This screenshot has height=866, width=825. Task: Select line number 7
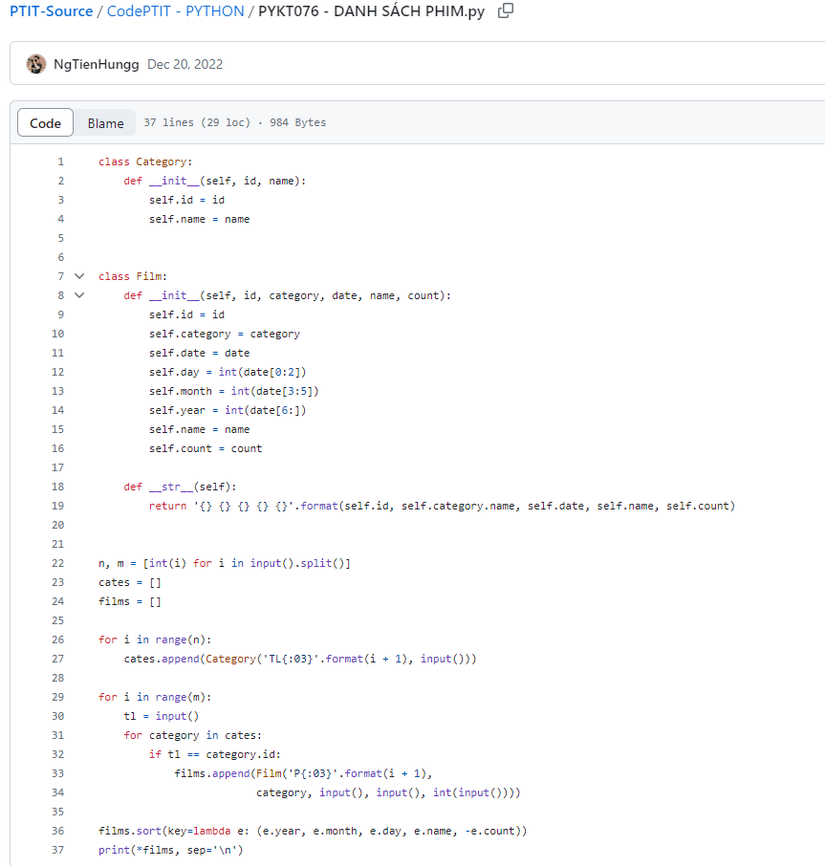click(x=61, y=276)
